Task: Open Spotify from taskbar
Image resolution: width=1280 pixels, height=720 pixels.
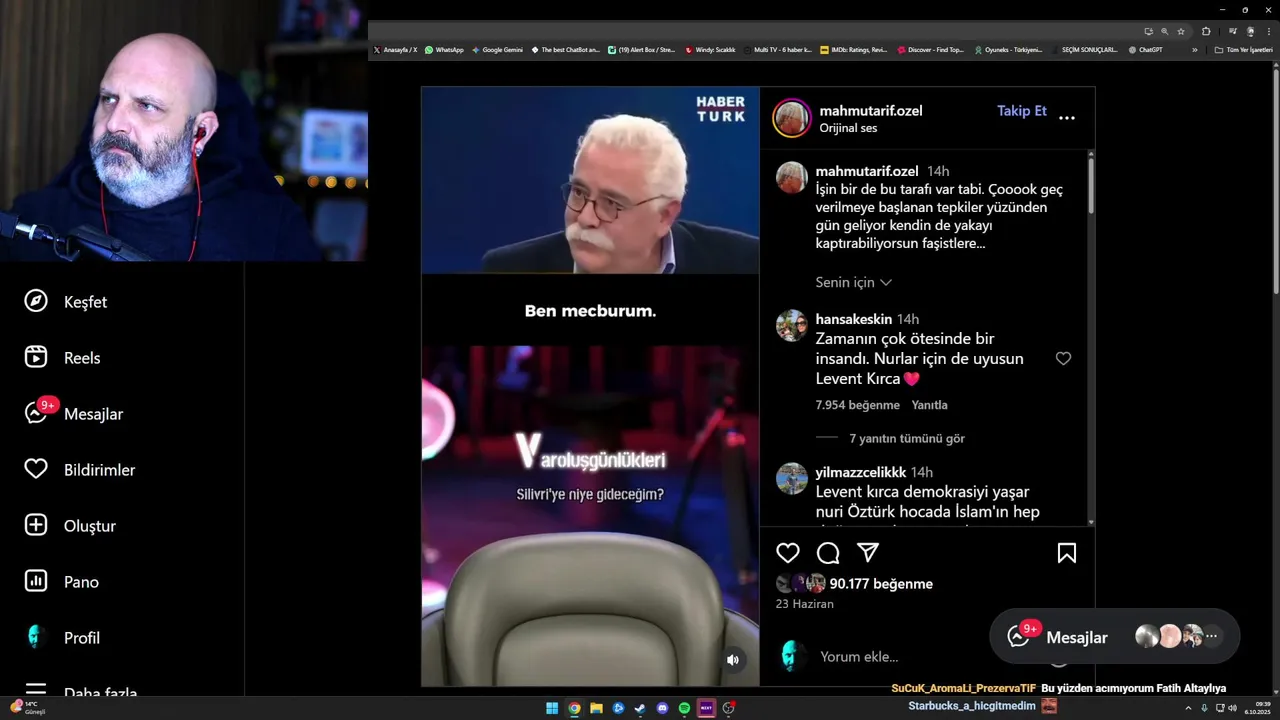Action: click(x=684, y=708)
